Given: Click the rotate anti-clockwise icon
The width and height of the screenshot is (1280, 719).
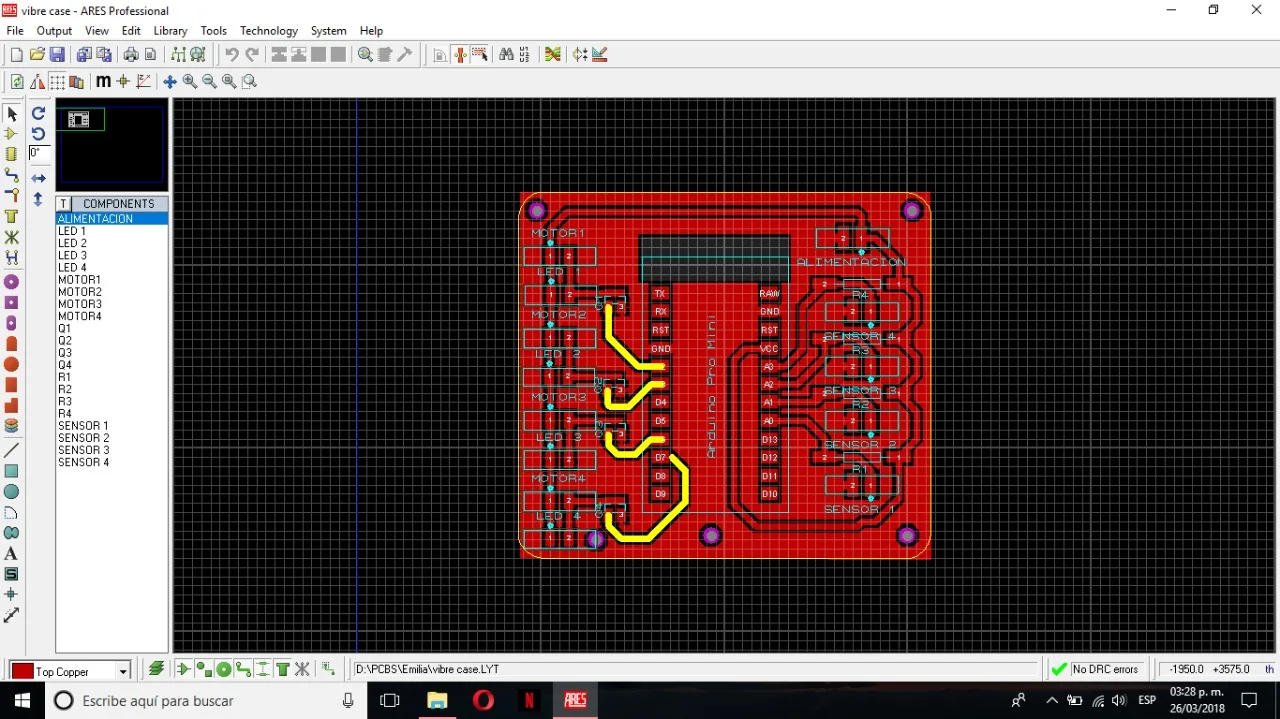Looking at the screenshot, I should click(x=38, y=134).
